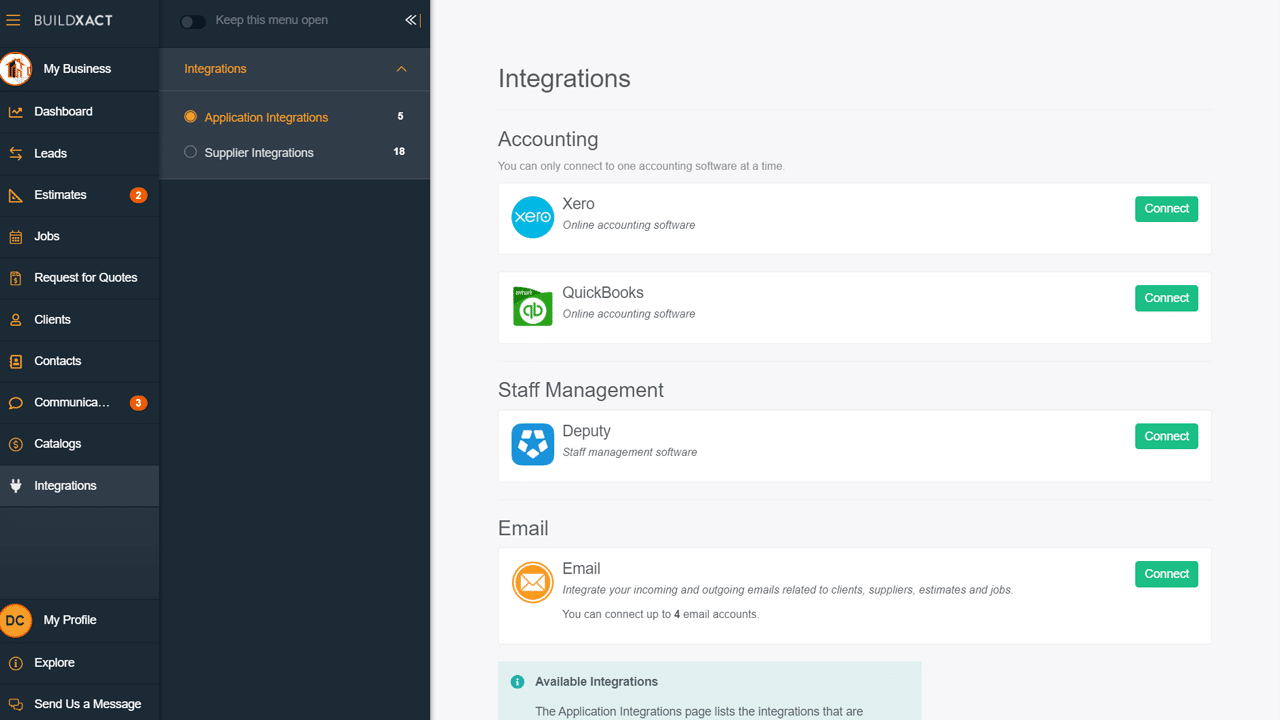Click the Xero logo
Image resolution: width=1280 pixels, height=720 pixels.
click(533, 217)
